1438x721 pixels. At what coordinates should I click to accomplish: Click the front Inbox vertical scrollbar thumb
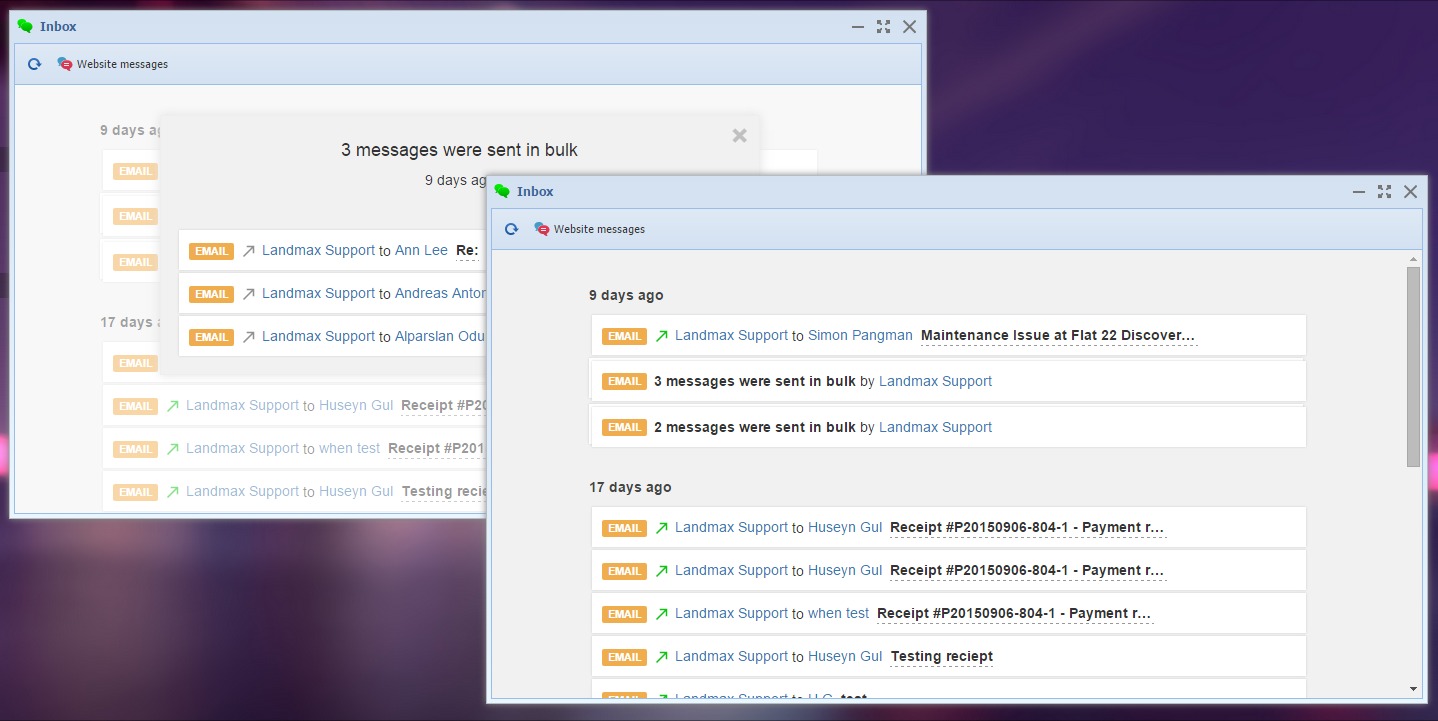(1413, 365)
